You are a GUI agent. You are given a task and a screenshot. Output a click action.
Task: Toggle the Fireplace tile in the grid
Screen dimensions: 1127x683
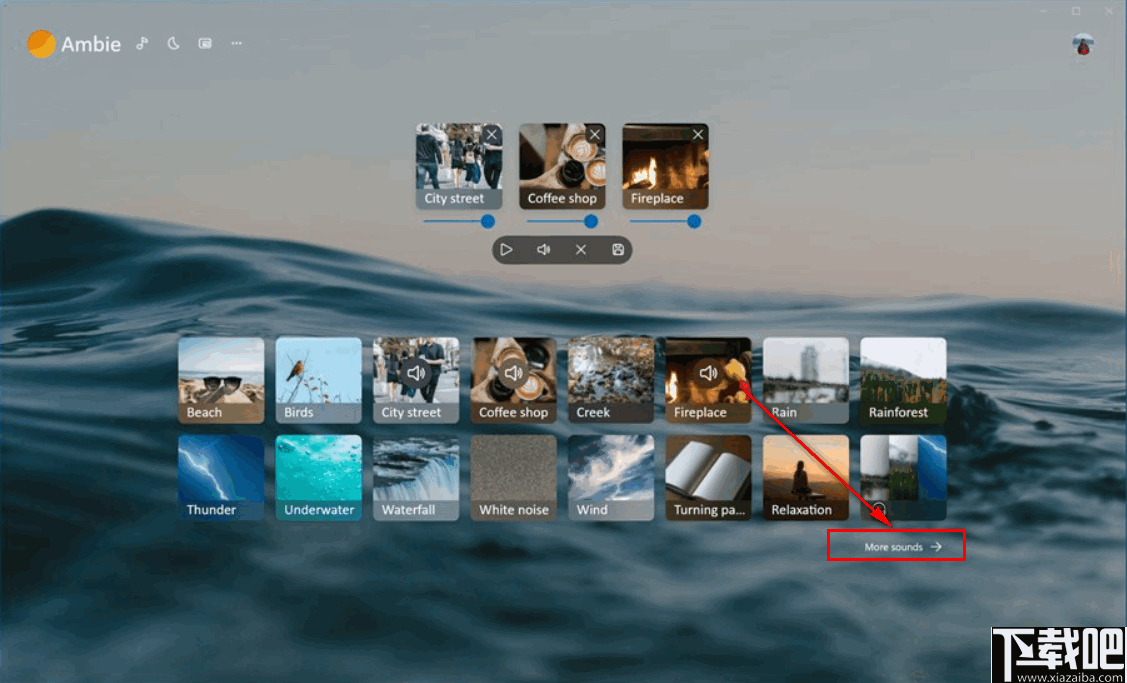pyautogui.click(x=708, y=380)
